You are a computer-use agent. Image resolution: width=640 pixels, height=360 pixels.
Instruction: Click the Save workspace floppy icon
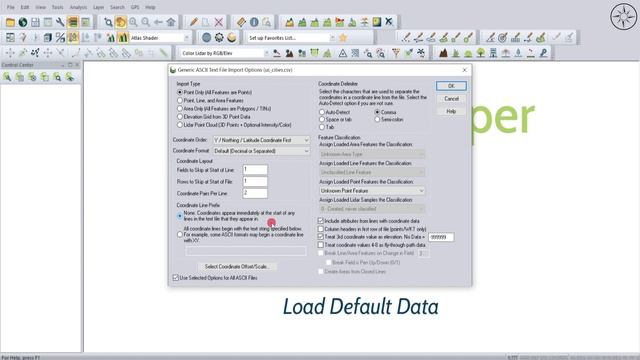click(x=36, y=22)
